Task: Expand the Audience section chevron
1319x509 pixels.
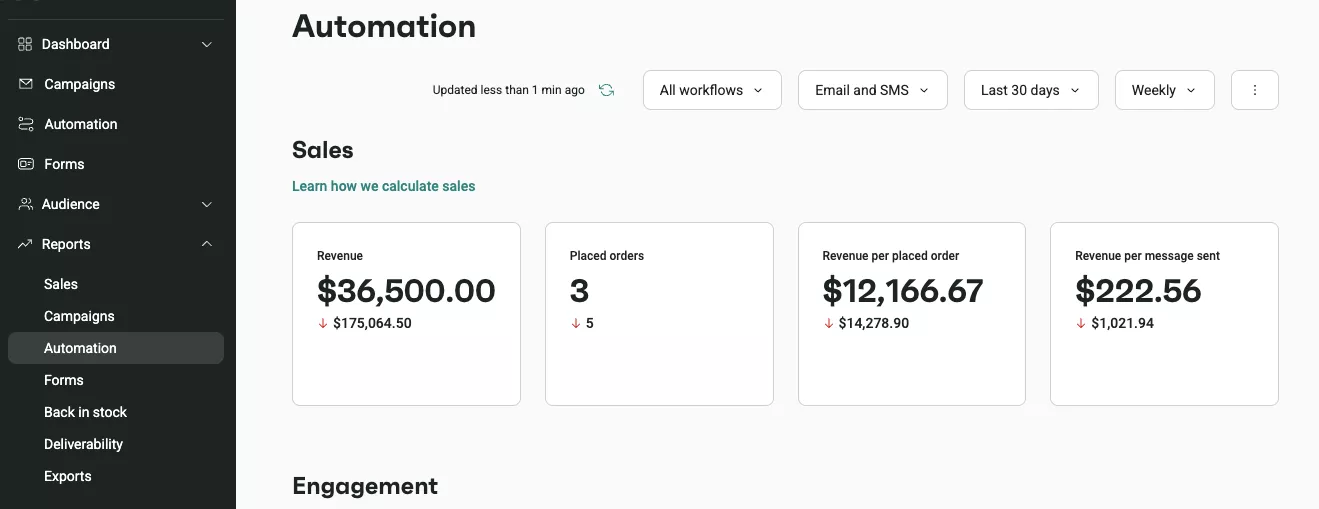Action: point(207,204)
